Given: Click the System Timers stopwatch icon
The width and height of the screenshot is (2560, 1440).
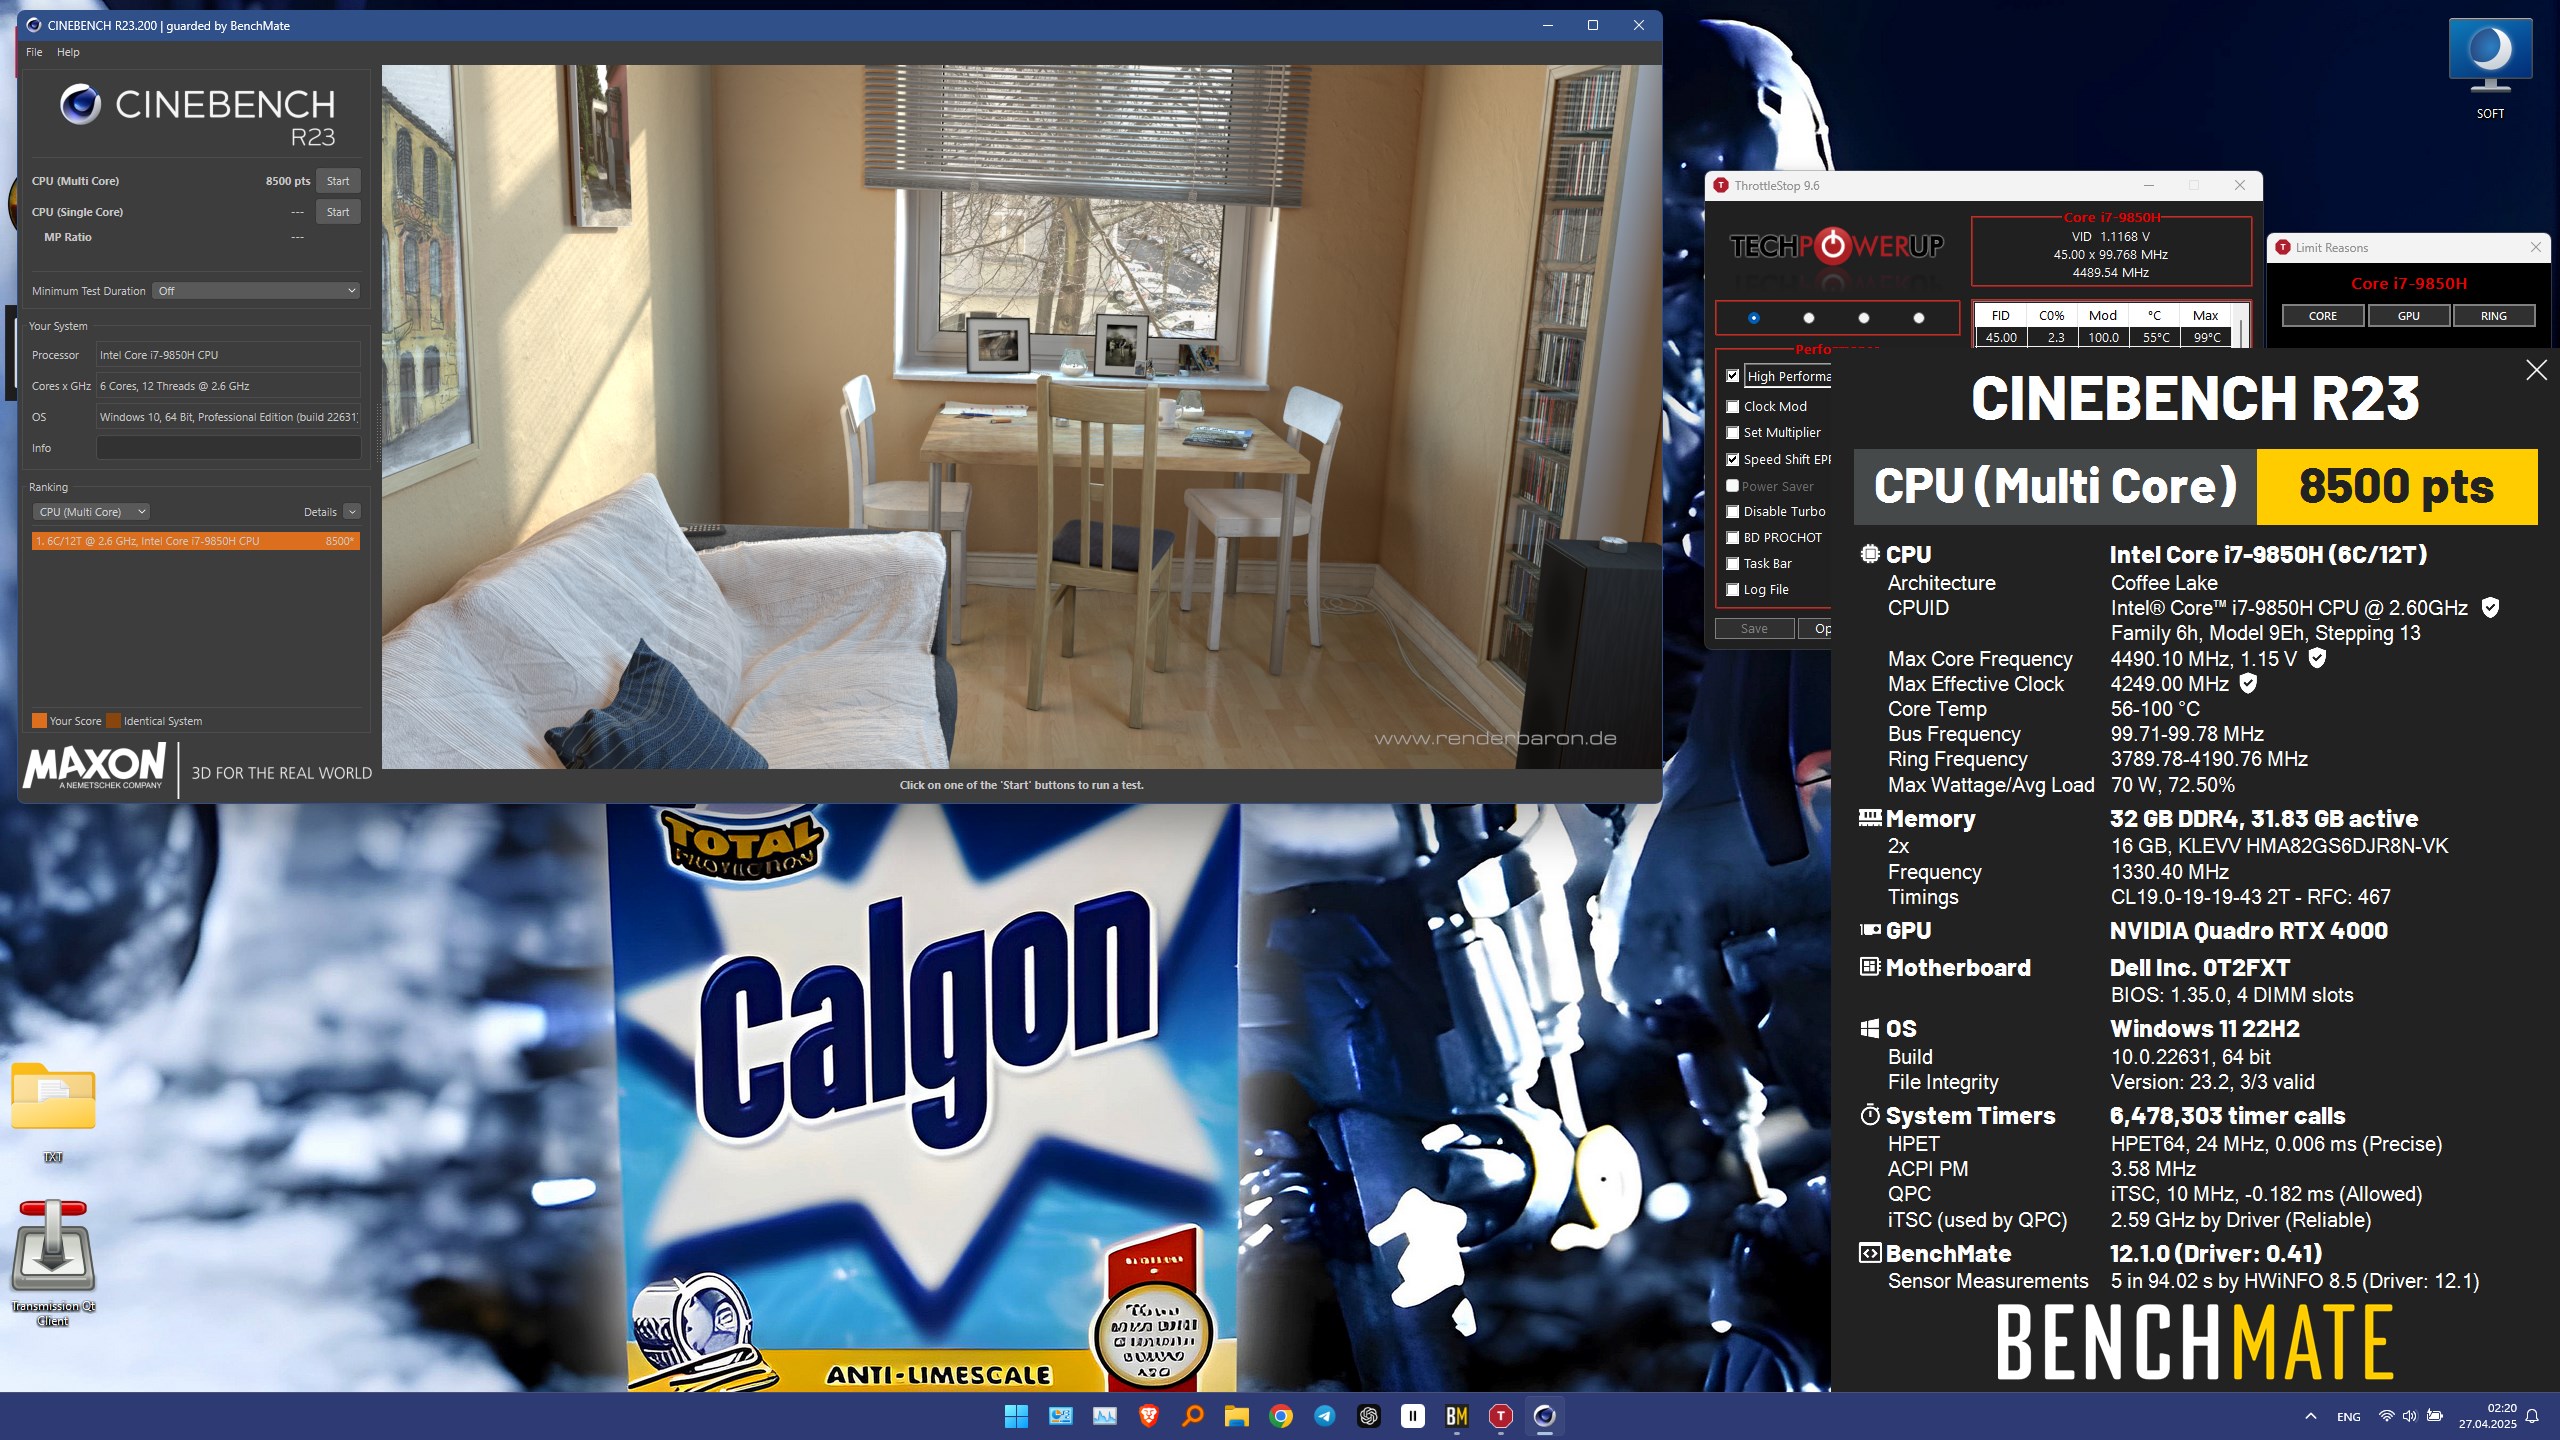Looking at the screenshot, I should point(1870,1115).
